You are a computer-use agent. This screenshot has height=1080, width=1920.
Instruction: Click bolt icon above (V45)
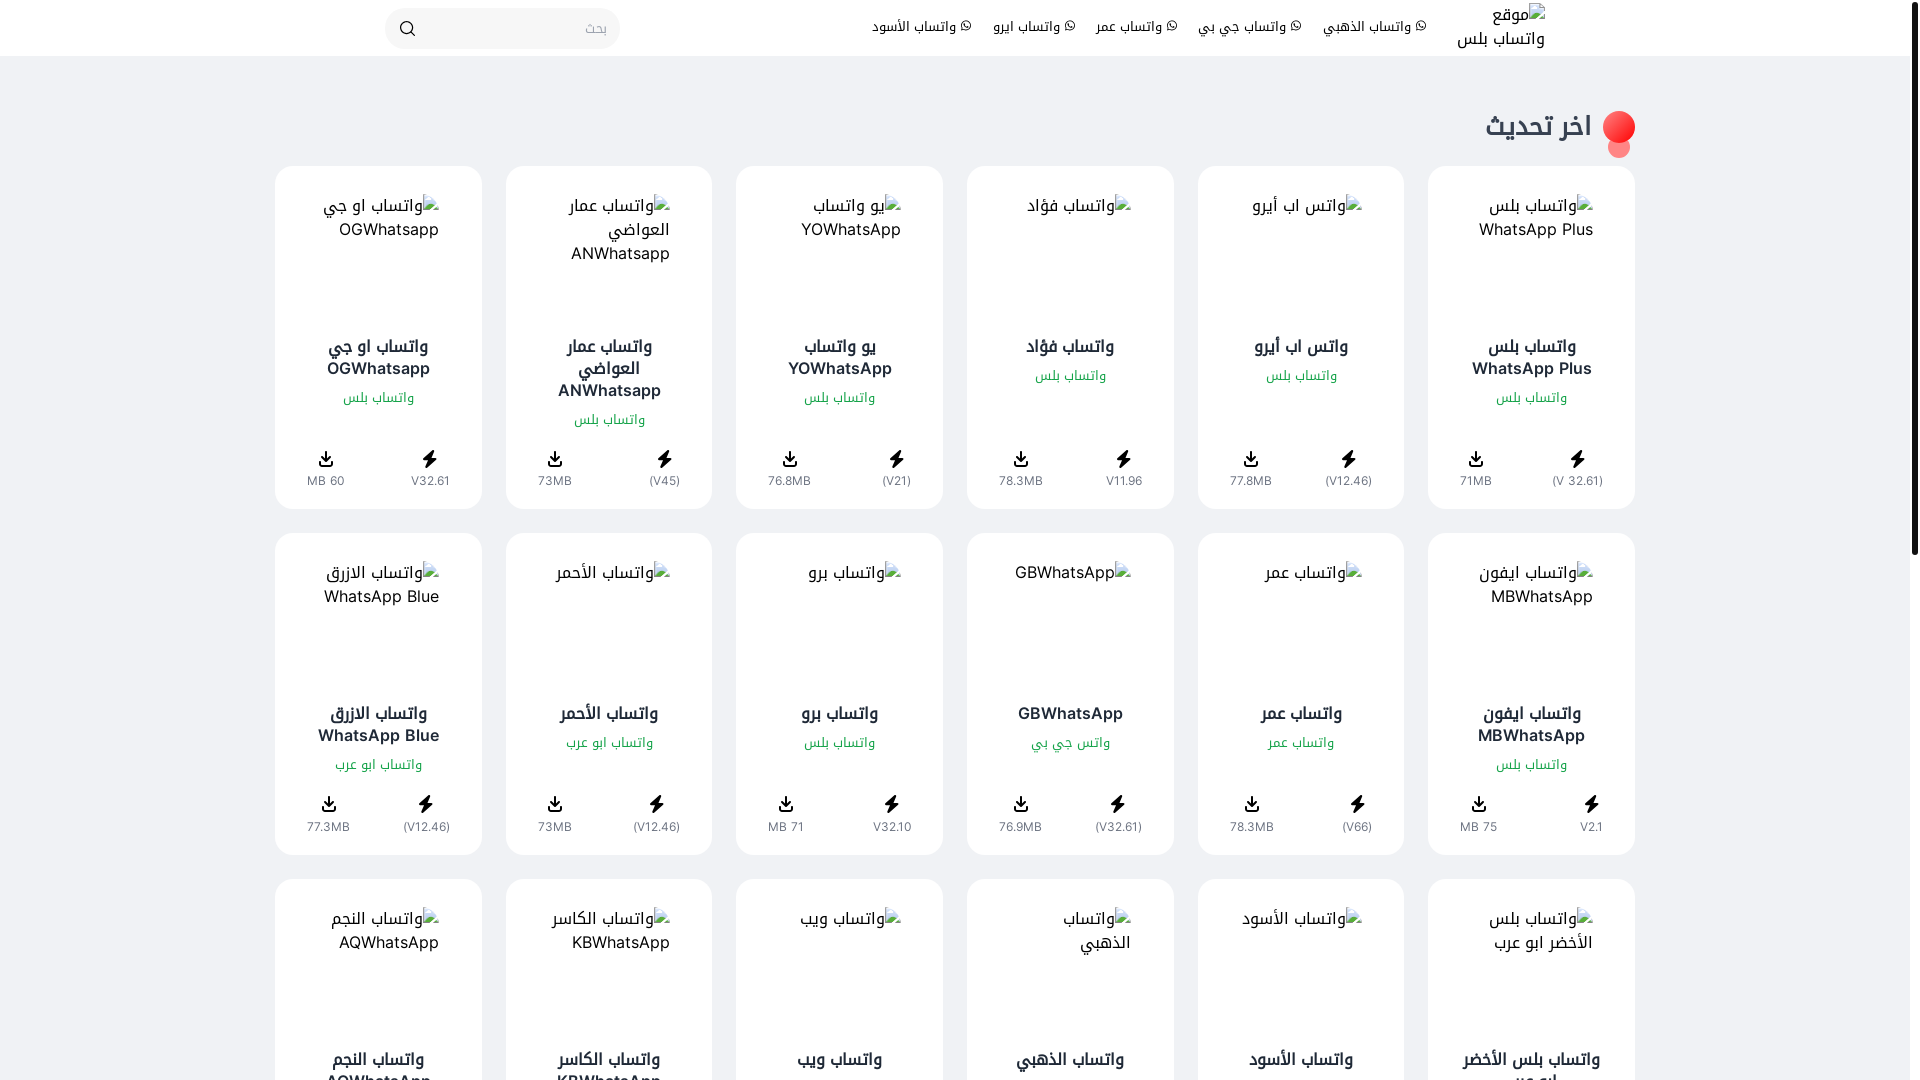coord(664,459)
